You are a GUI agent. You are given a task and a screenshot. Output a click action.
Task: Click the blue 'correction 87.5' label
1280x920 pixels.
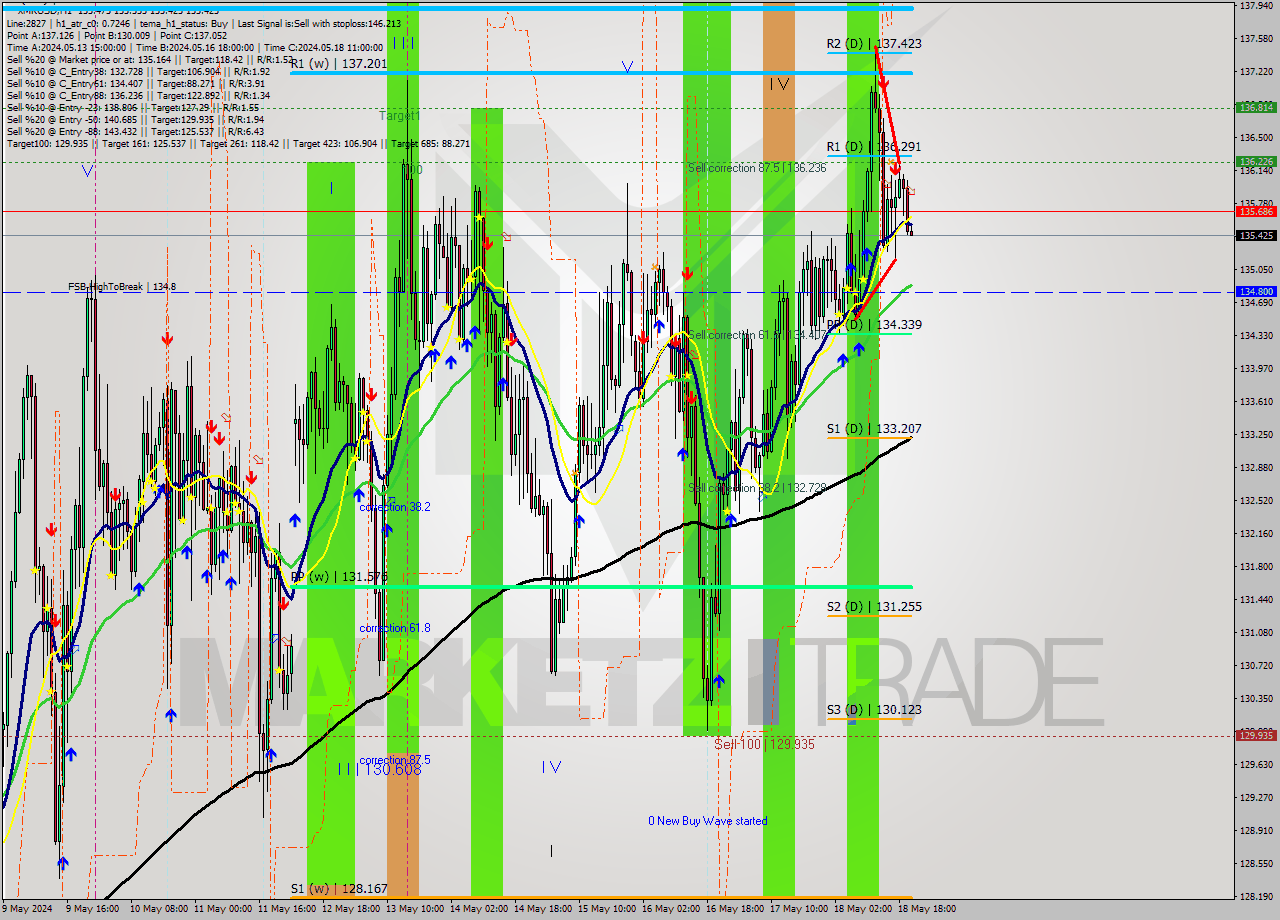[395, 760]
